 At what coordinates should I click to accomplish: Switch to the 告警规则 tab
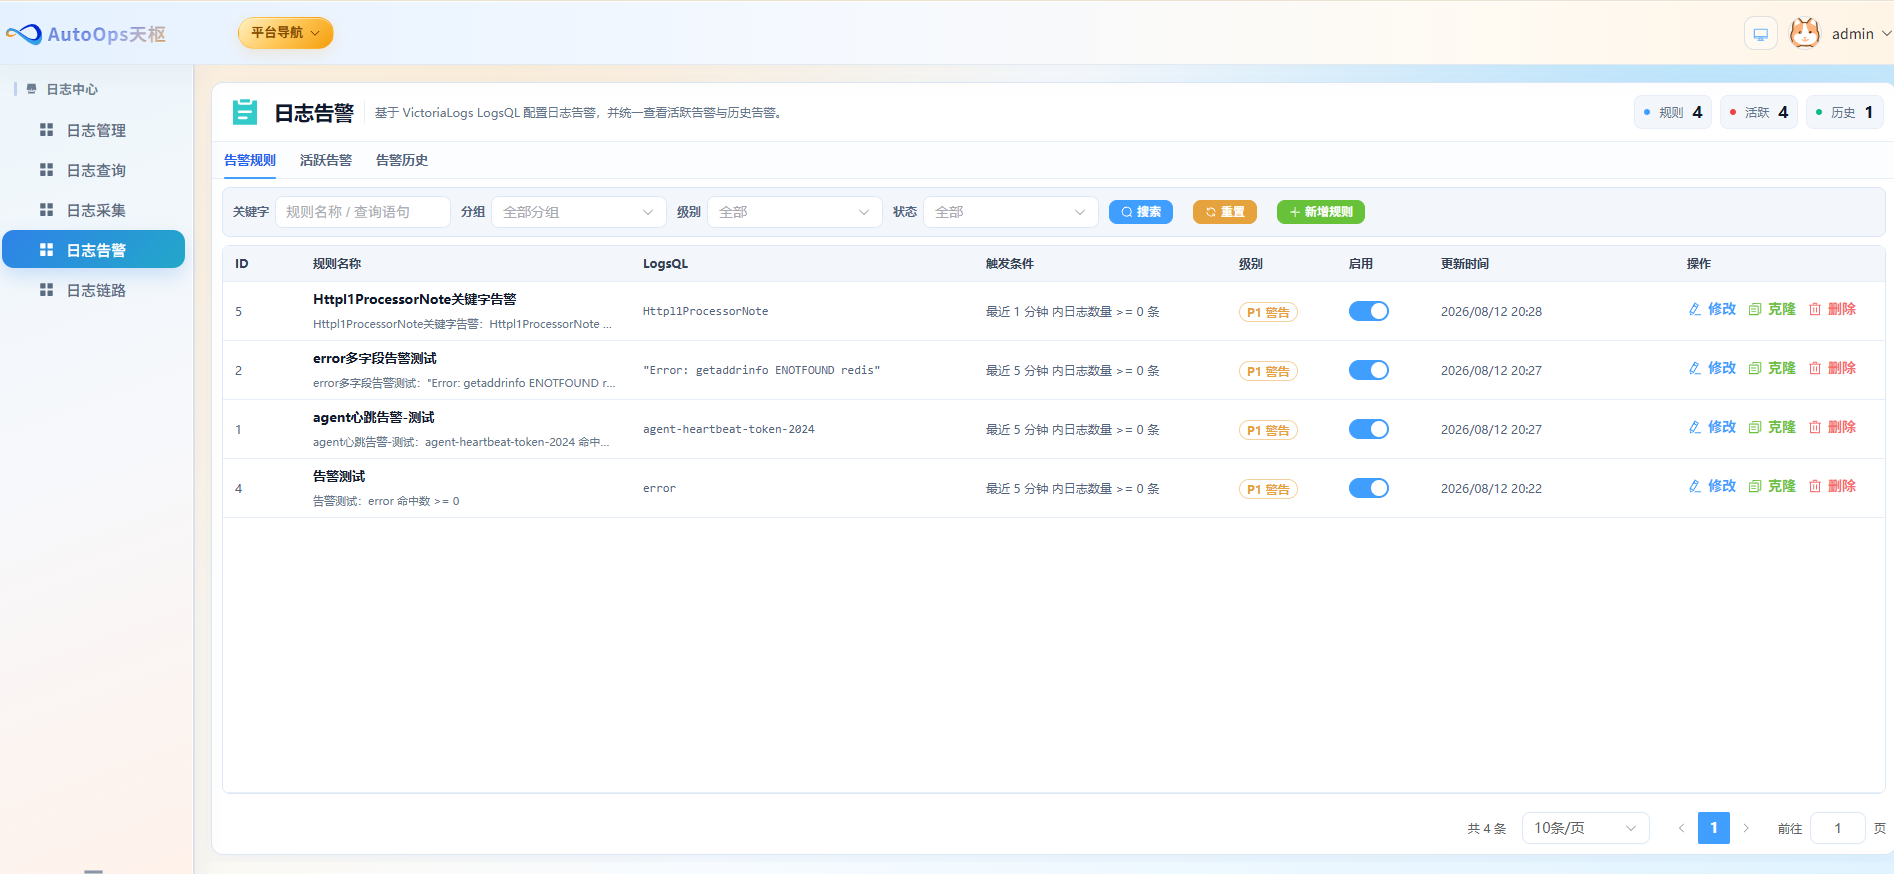coord(250,160)
